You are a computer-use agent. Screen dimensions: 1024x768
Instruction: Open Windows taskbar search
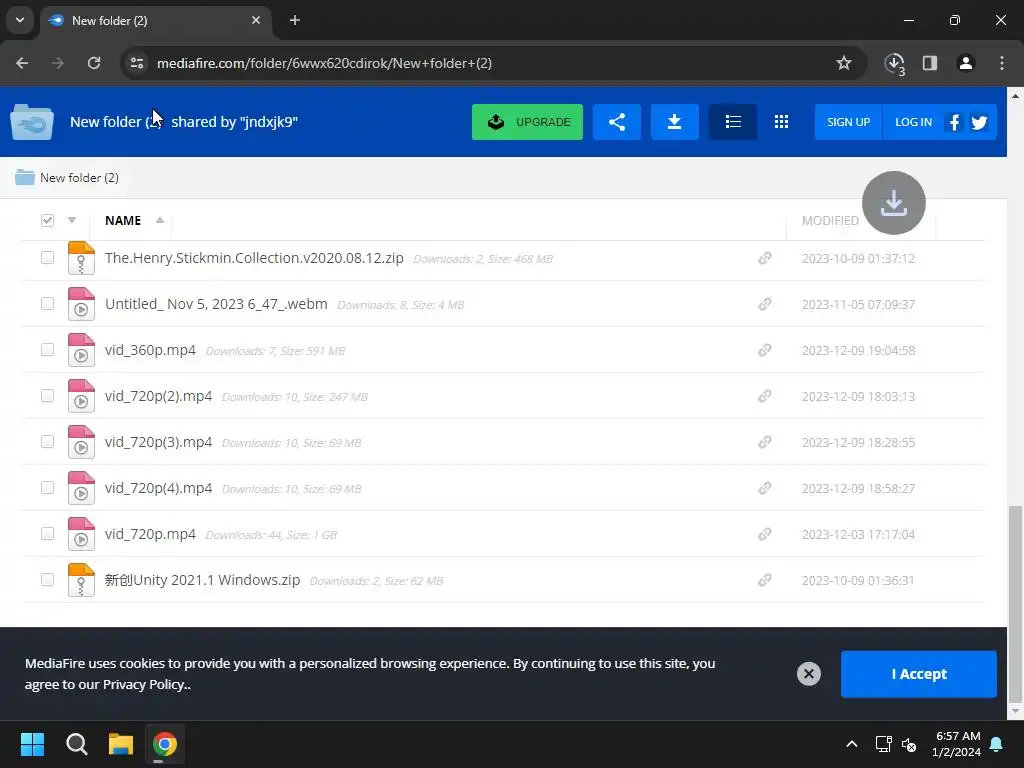click(x=76, y=744)
